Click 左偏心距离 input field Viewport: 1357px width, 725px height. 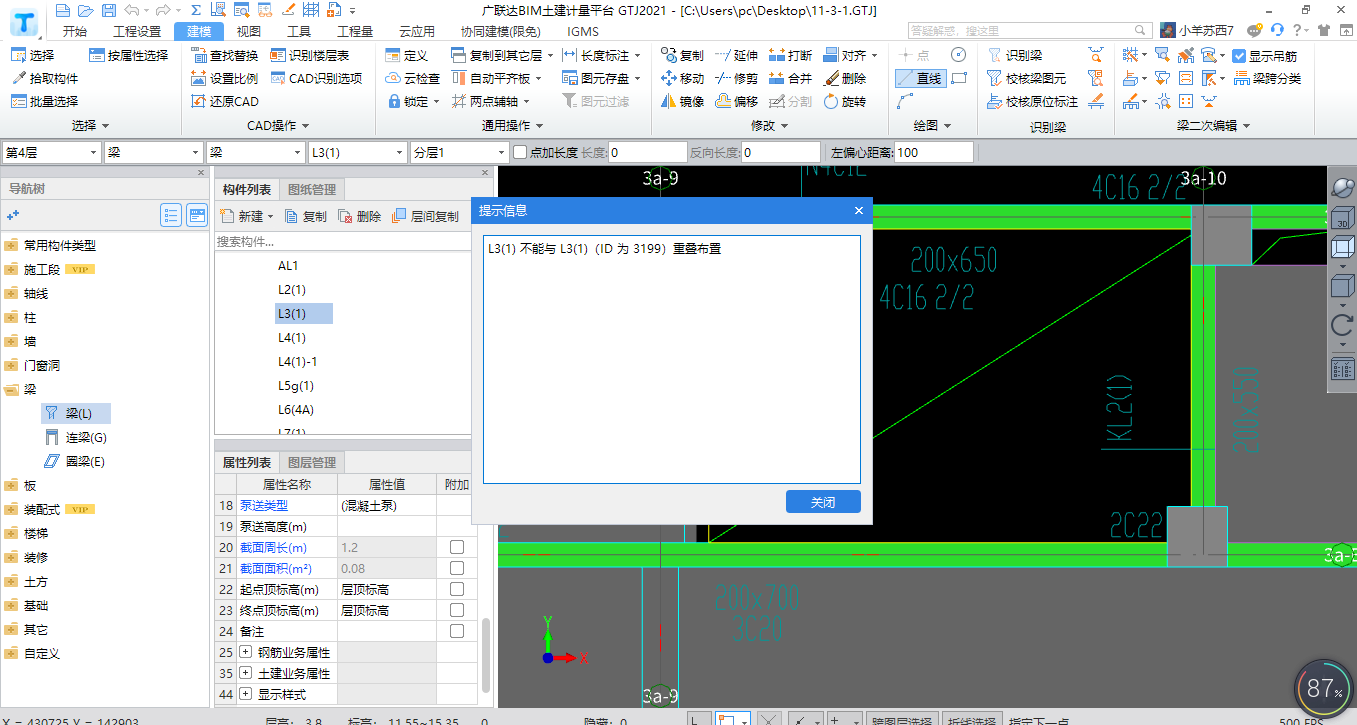tap(934, 152)
